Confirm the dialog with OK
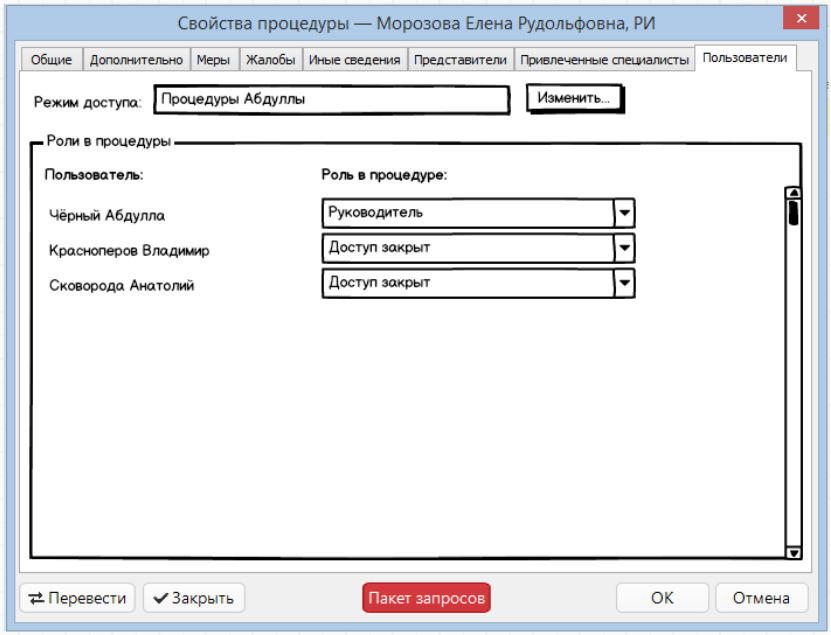This screenshot has width=831, height=635. point(662,598)
